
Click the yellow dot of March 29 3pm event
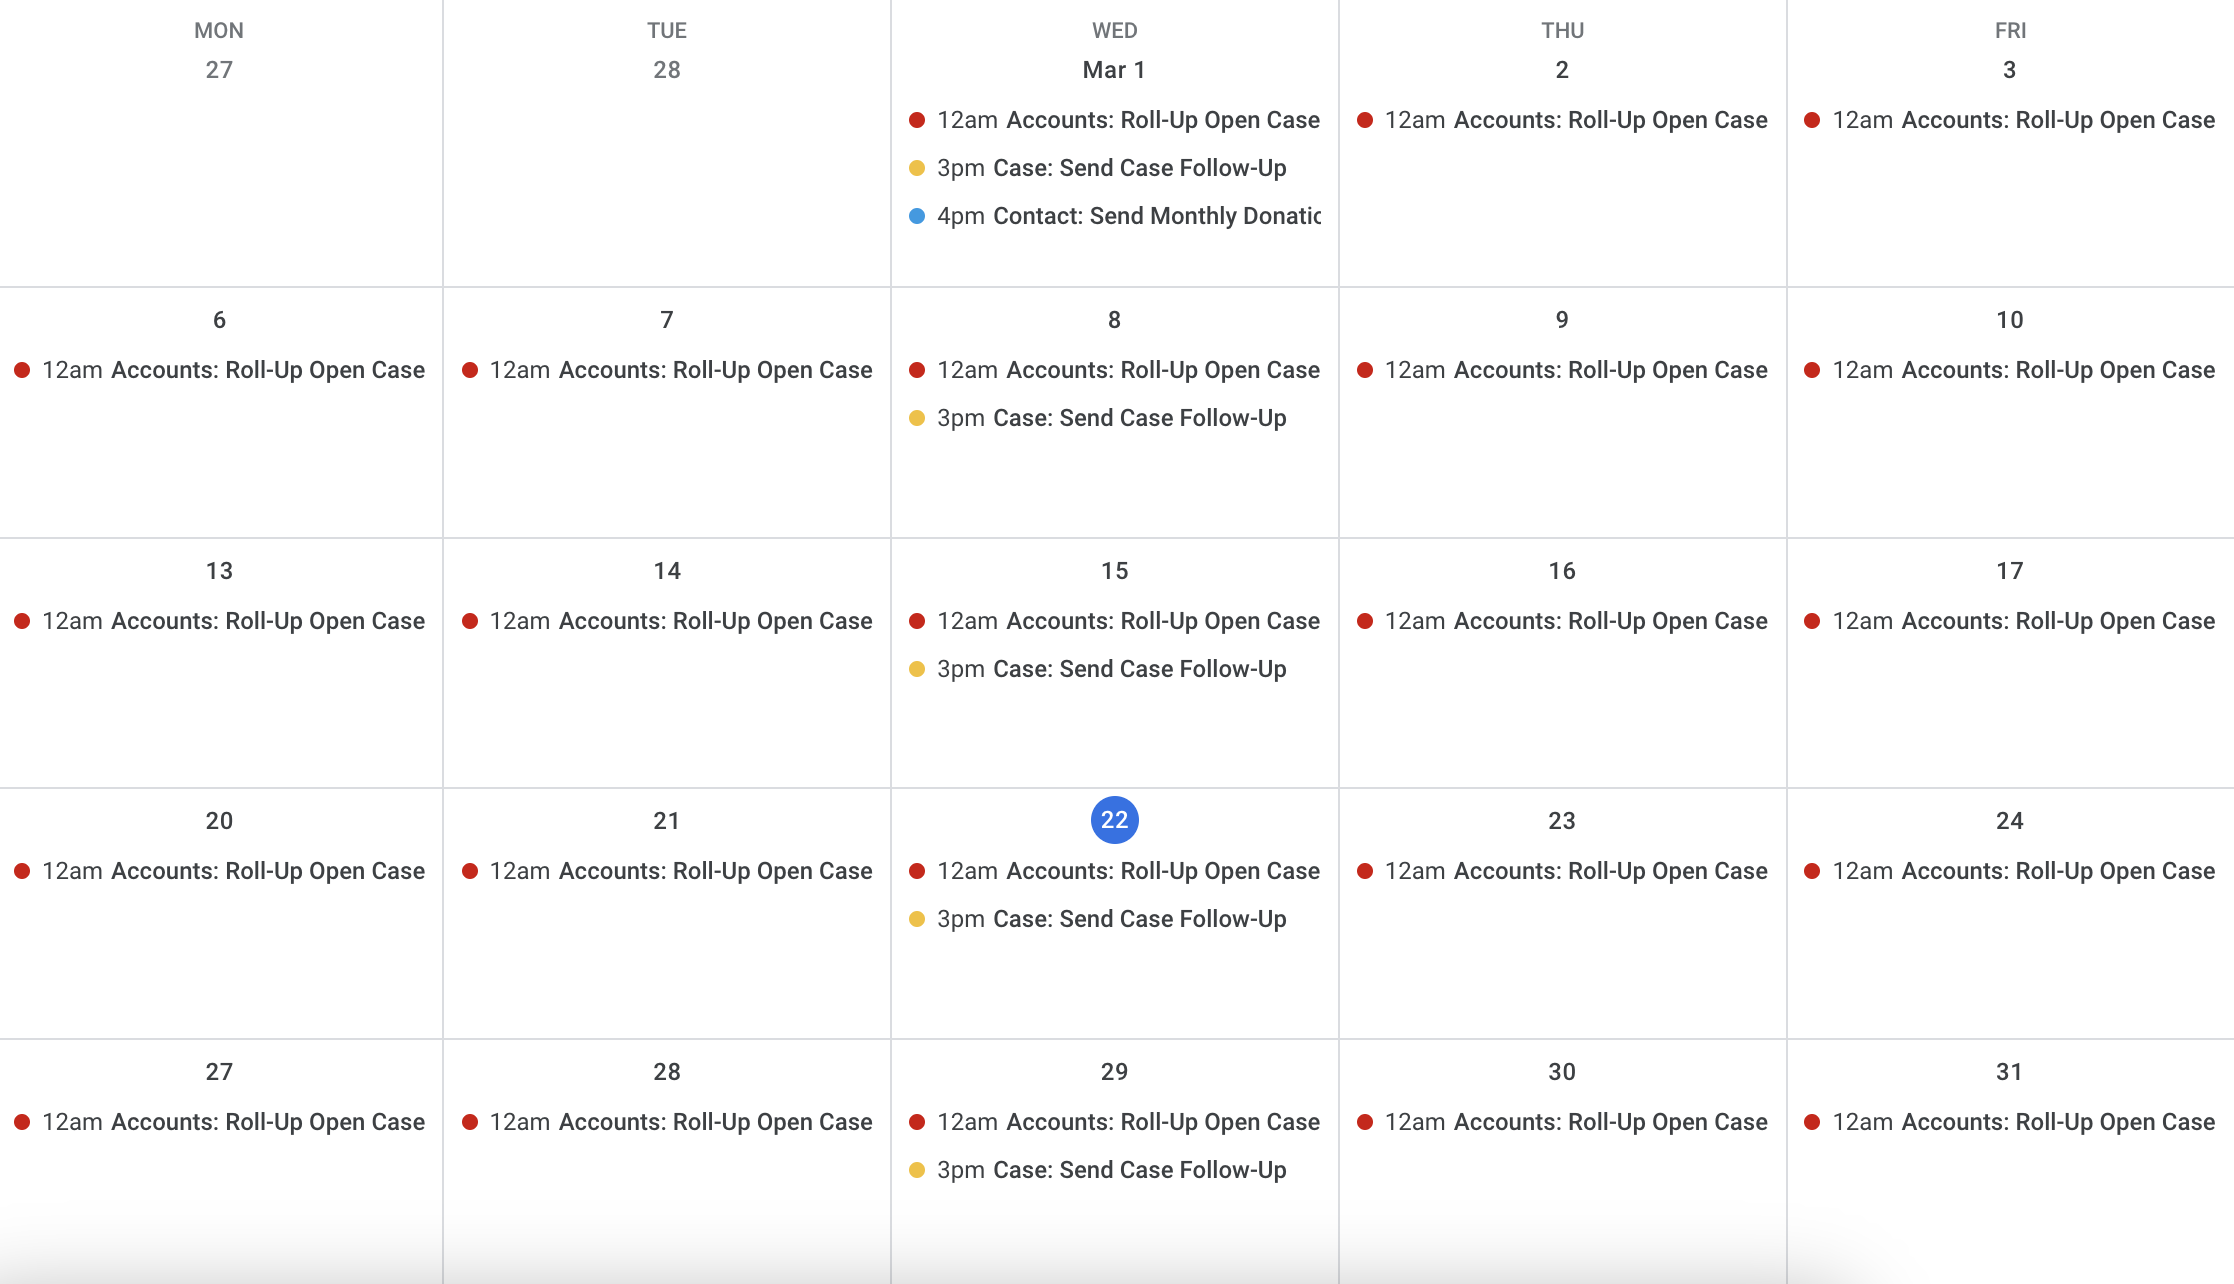[x=916, y=1170]
